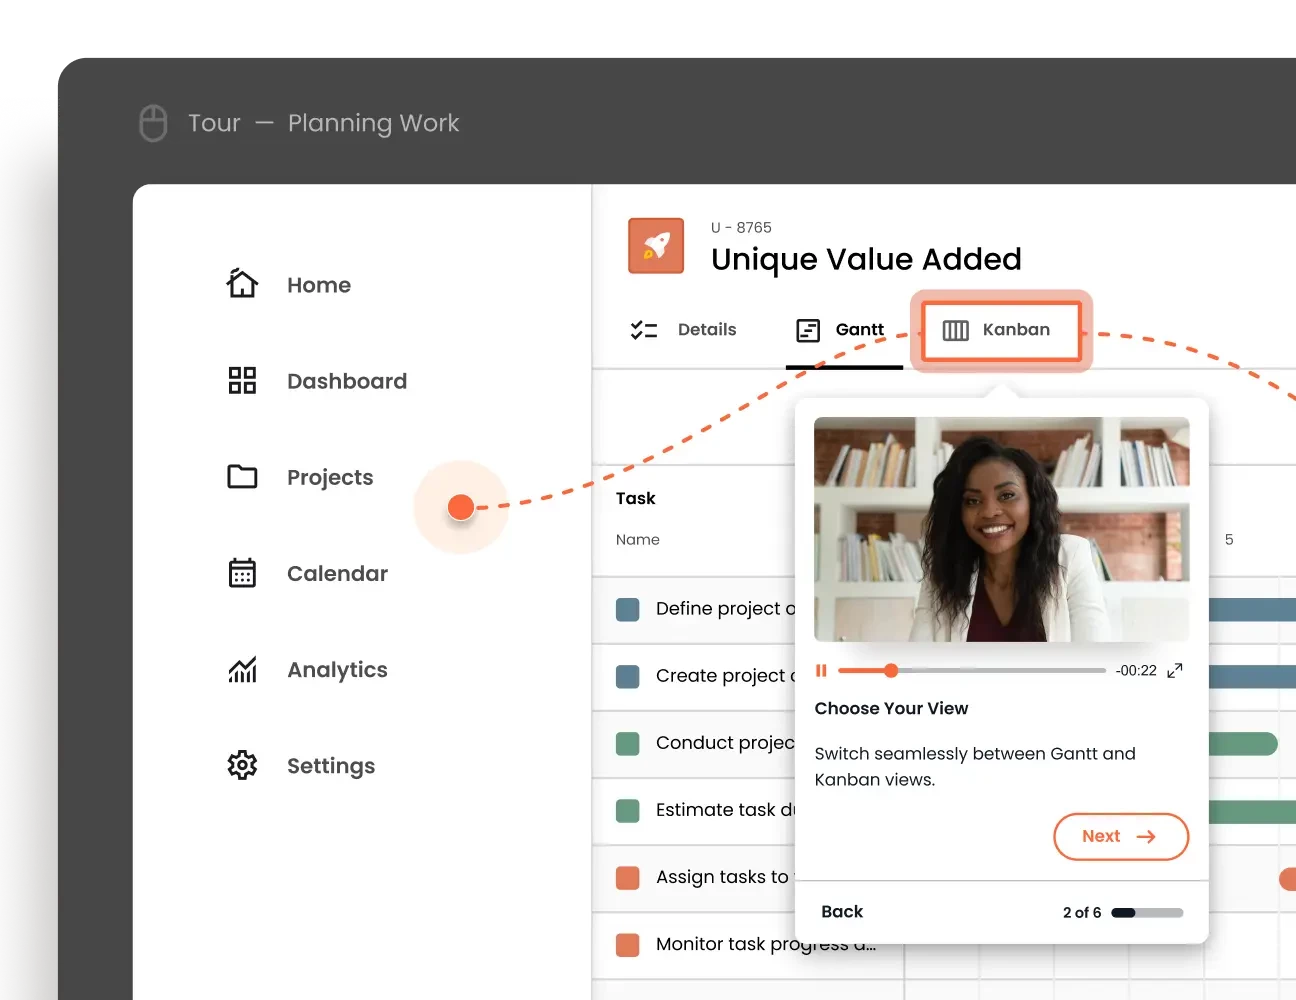Expand the tour video to fullscreen
The height and width of the screenshot is (1000, 1296).
coord(1175,670)
